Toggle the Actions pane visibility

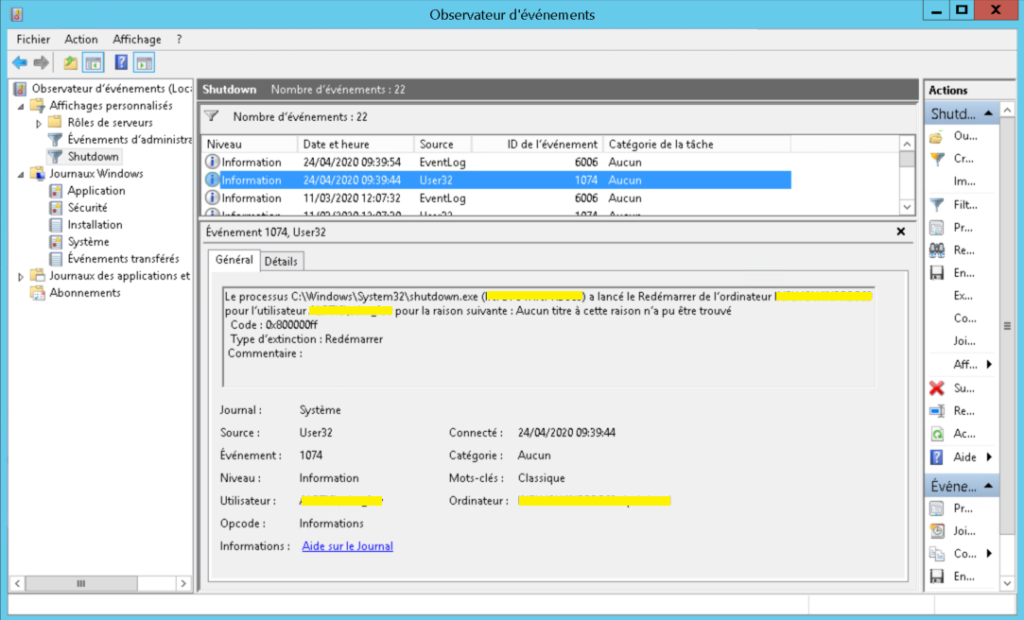(143, 62)
